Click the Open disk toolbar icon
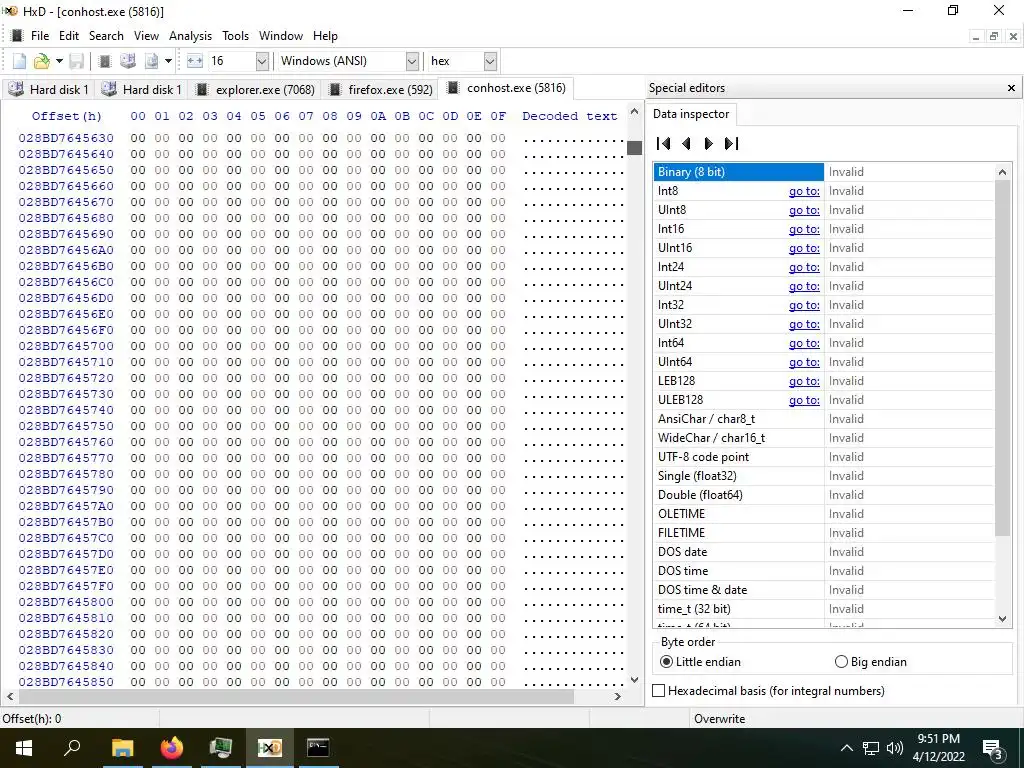The image size is (1024, 768). pyautogui.click(x=128, y=61)
